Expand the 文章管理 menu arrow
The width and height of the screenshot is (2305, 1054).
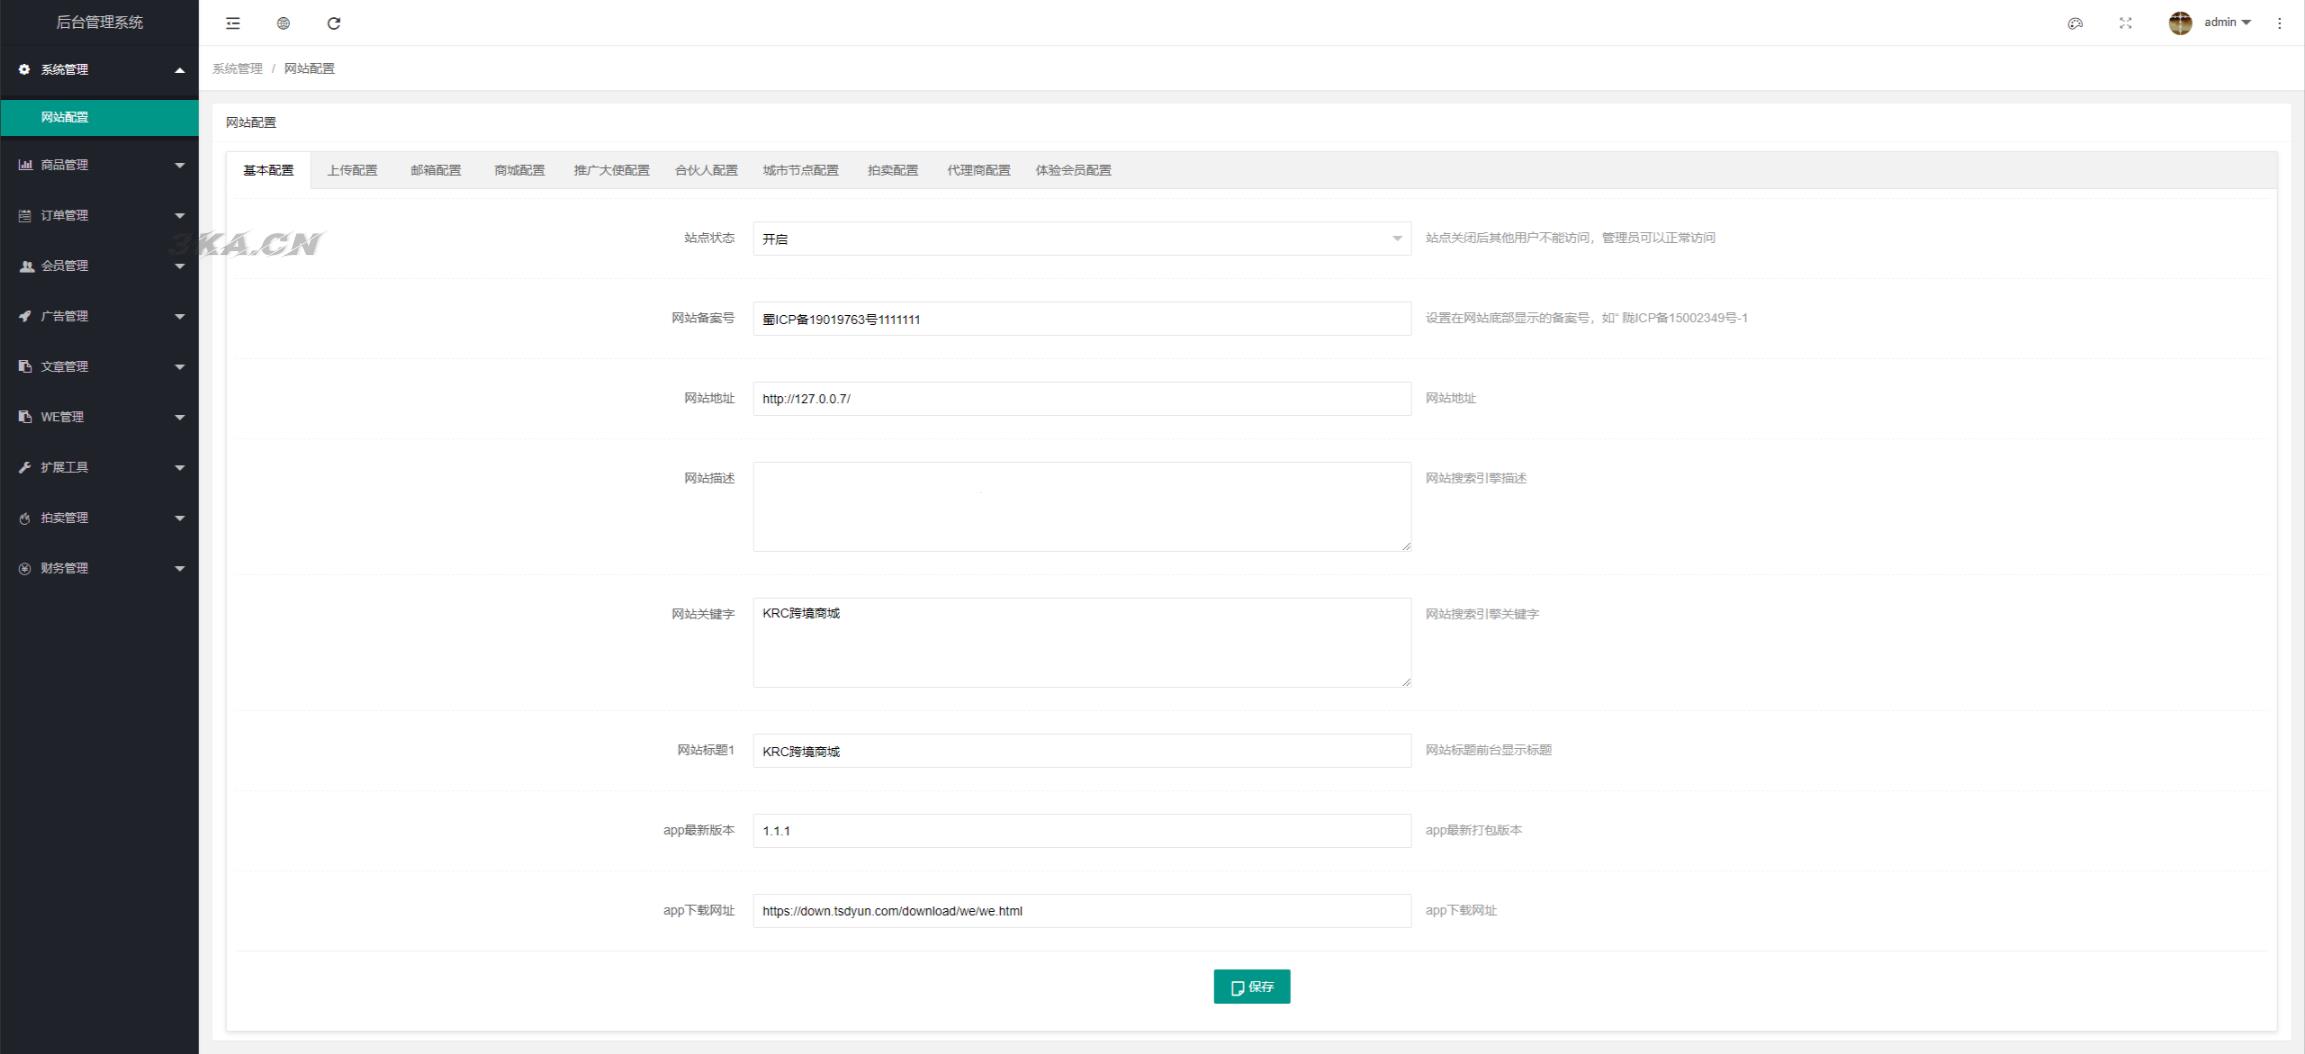[x=180, y=367]
